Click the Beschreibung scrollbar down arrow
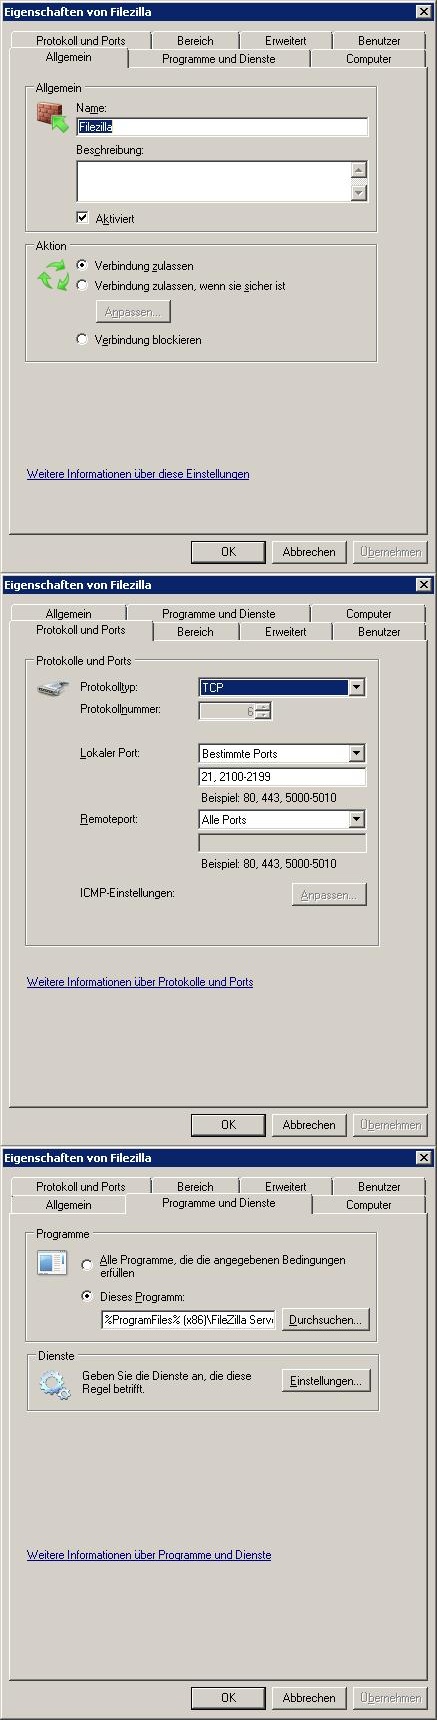 click(x=359, y=193)
